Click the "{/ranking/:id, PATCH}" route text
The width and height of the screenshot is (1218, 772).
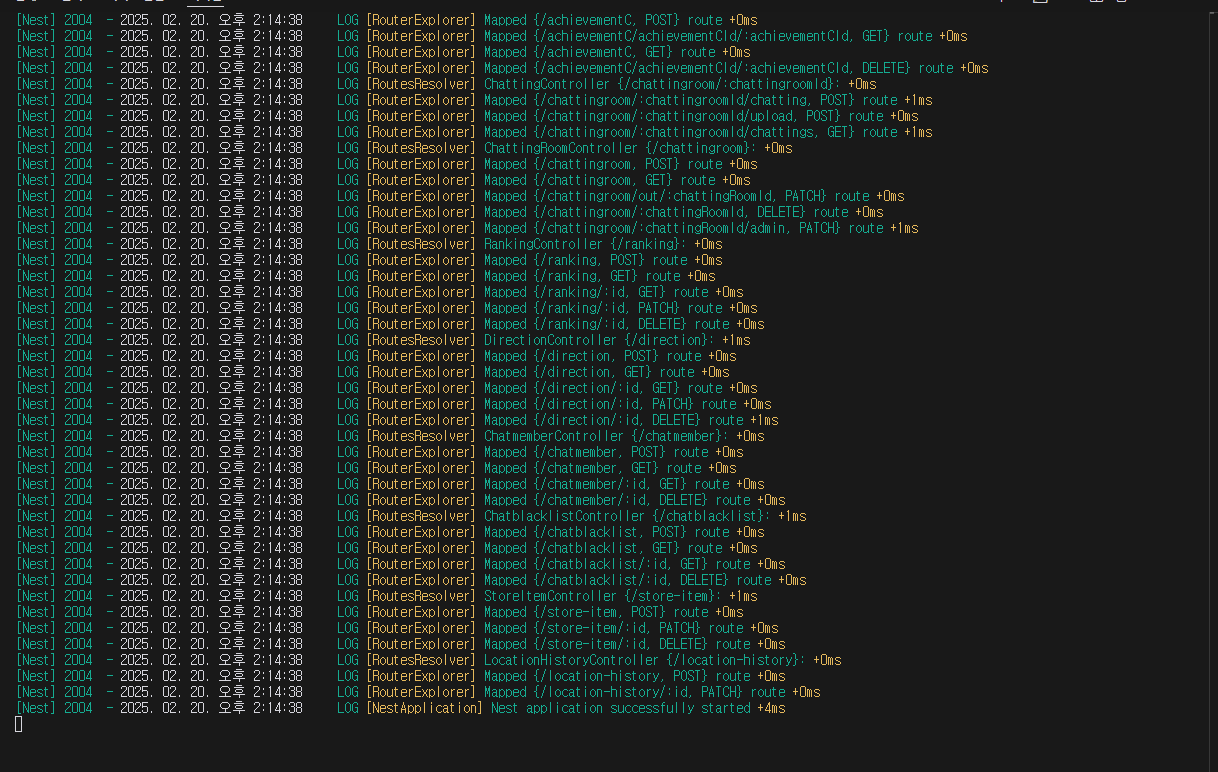tap(607, 308)
